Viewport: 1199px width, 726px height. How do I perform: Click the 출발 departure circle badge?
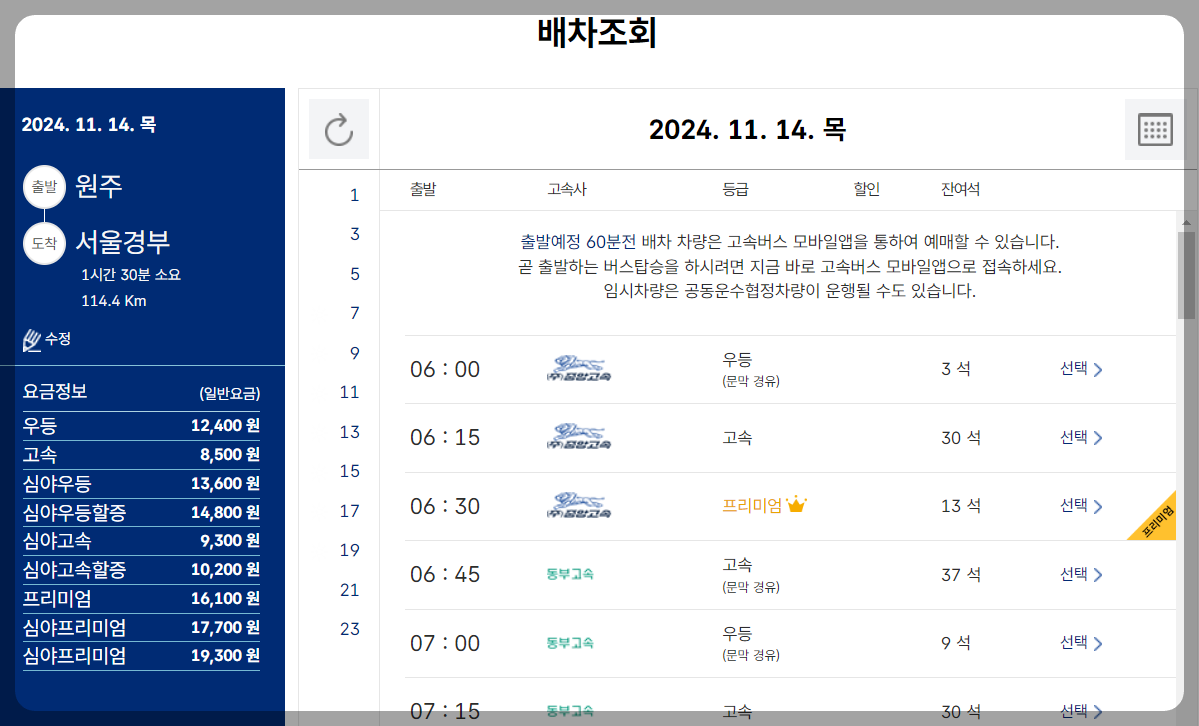[x=44, y=186]
